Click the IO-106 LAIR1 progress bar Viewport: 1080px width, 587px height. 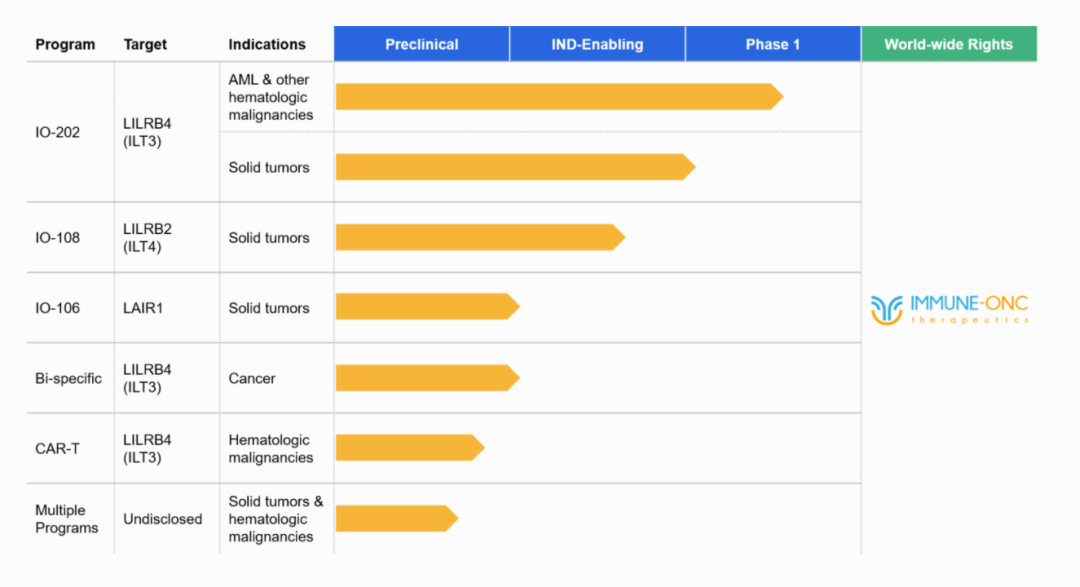(x=428, y=307)
